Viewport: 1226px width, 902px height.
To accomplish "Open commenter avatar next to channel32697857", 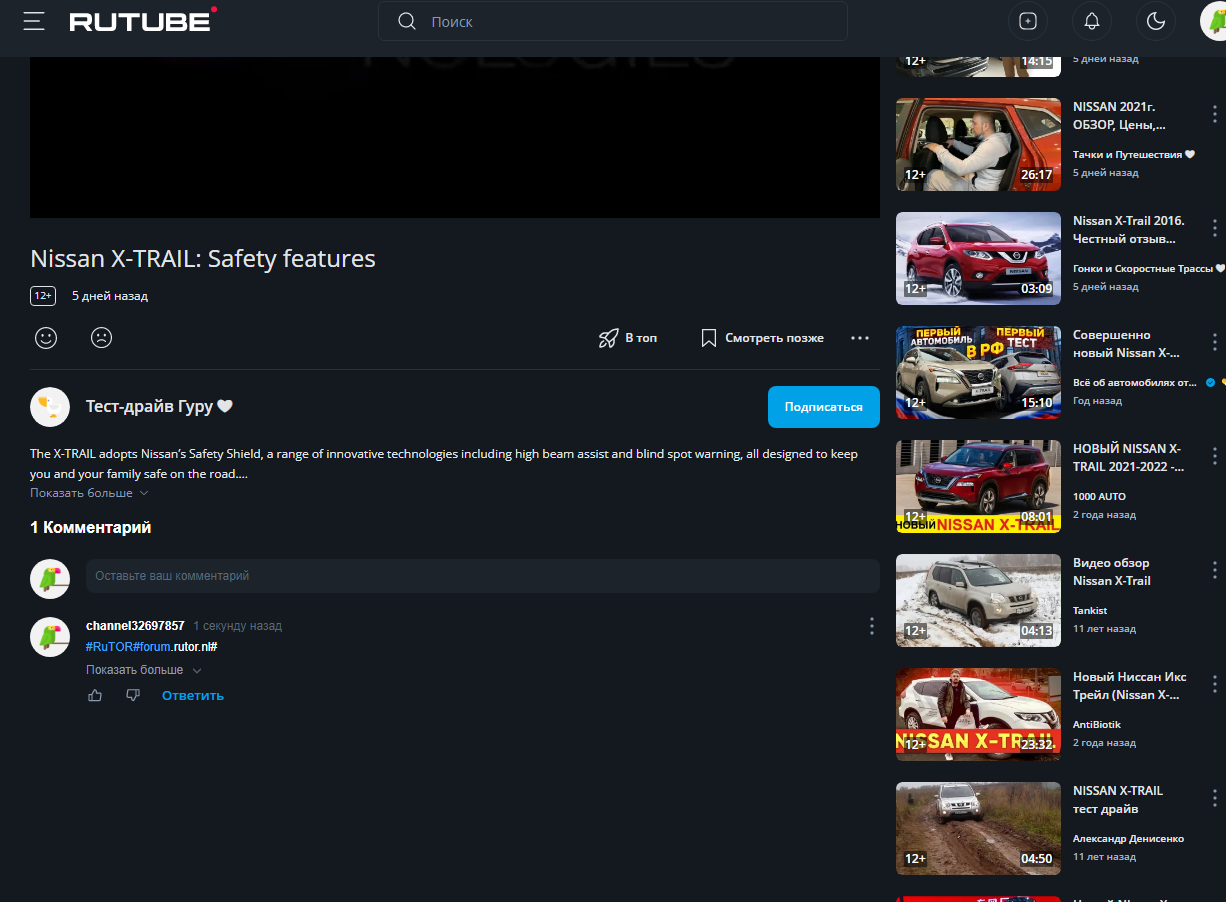I will [x=50, y=637].
